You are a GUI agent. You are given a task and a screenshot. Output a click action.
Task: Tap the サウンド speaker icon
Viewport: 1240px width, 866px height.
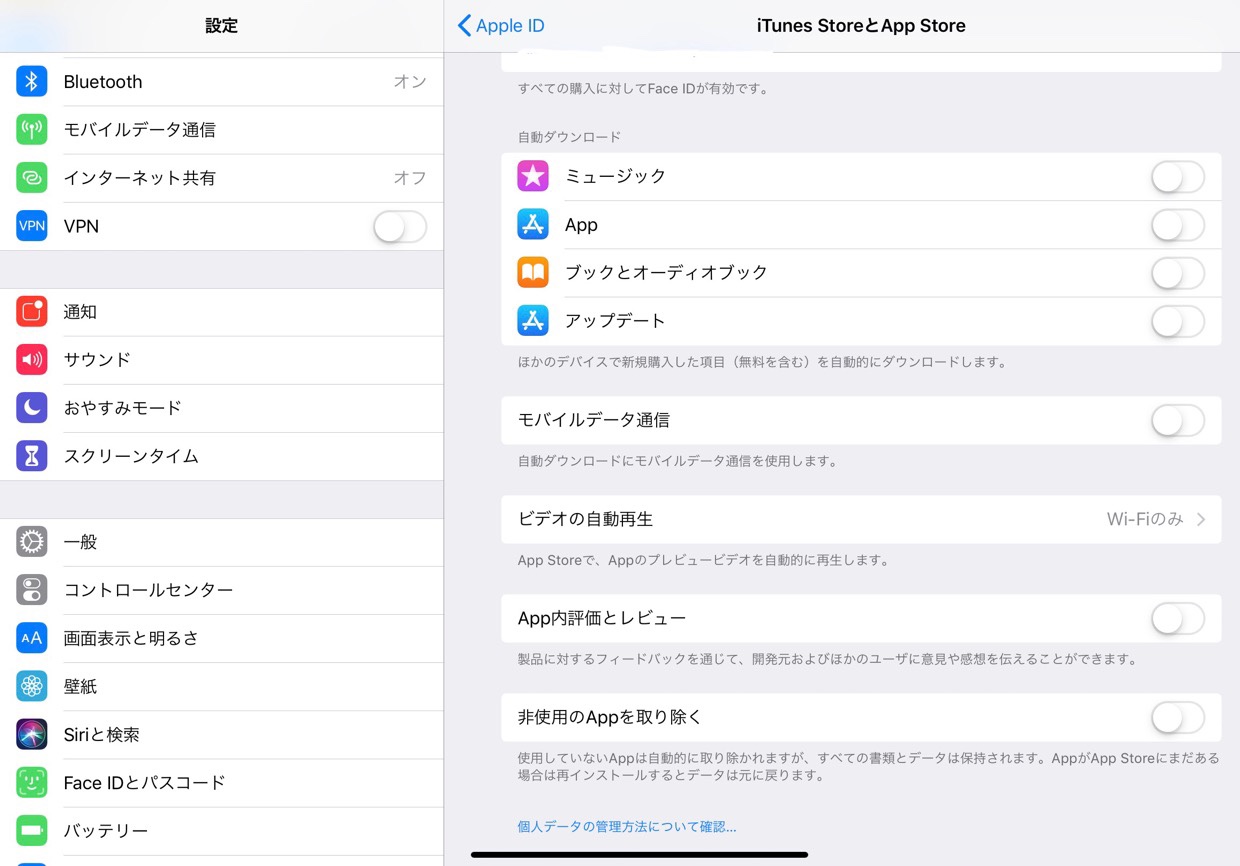(32, 360)
